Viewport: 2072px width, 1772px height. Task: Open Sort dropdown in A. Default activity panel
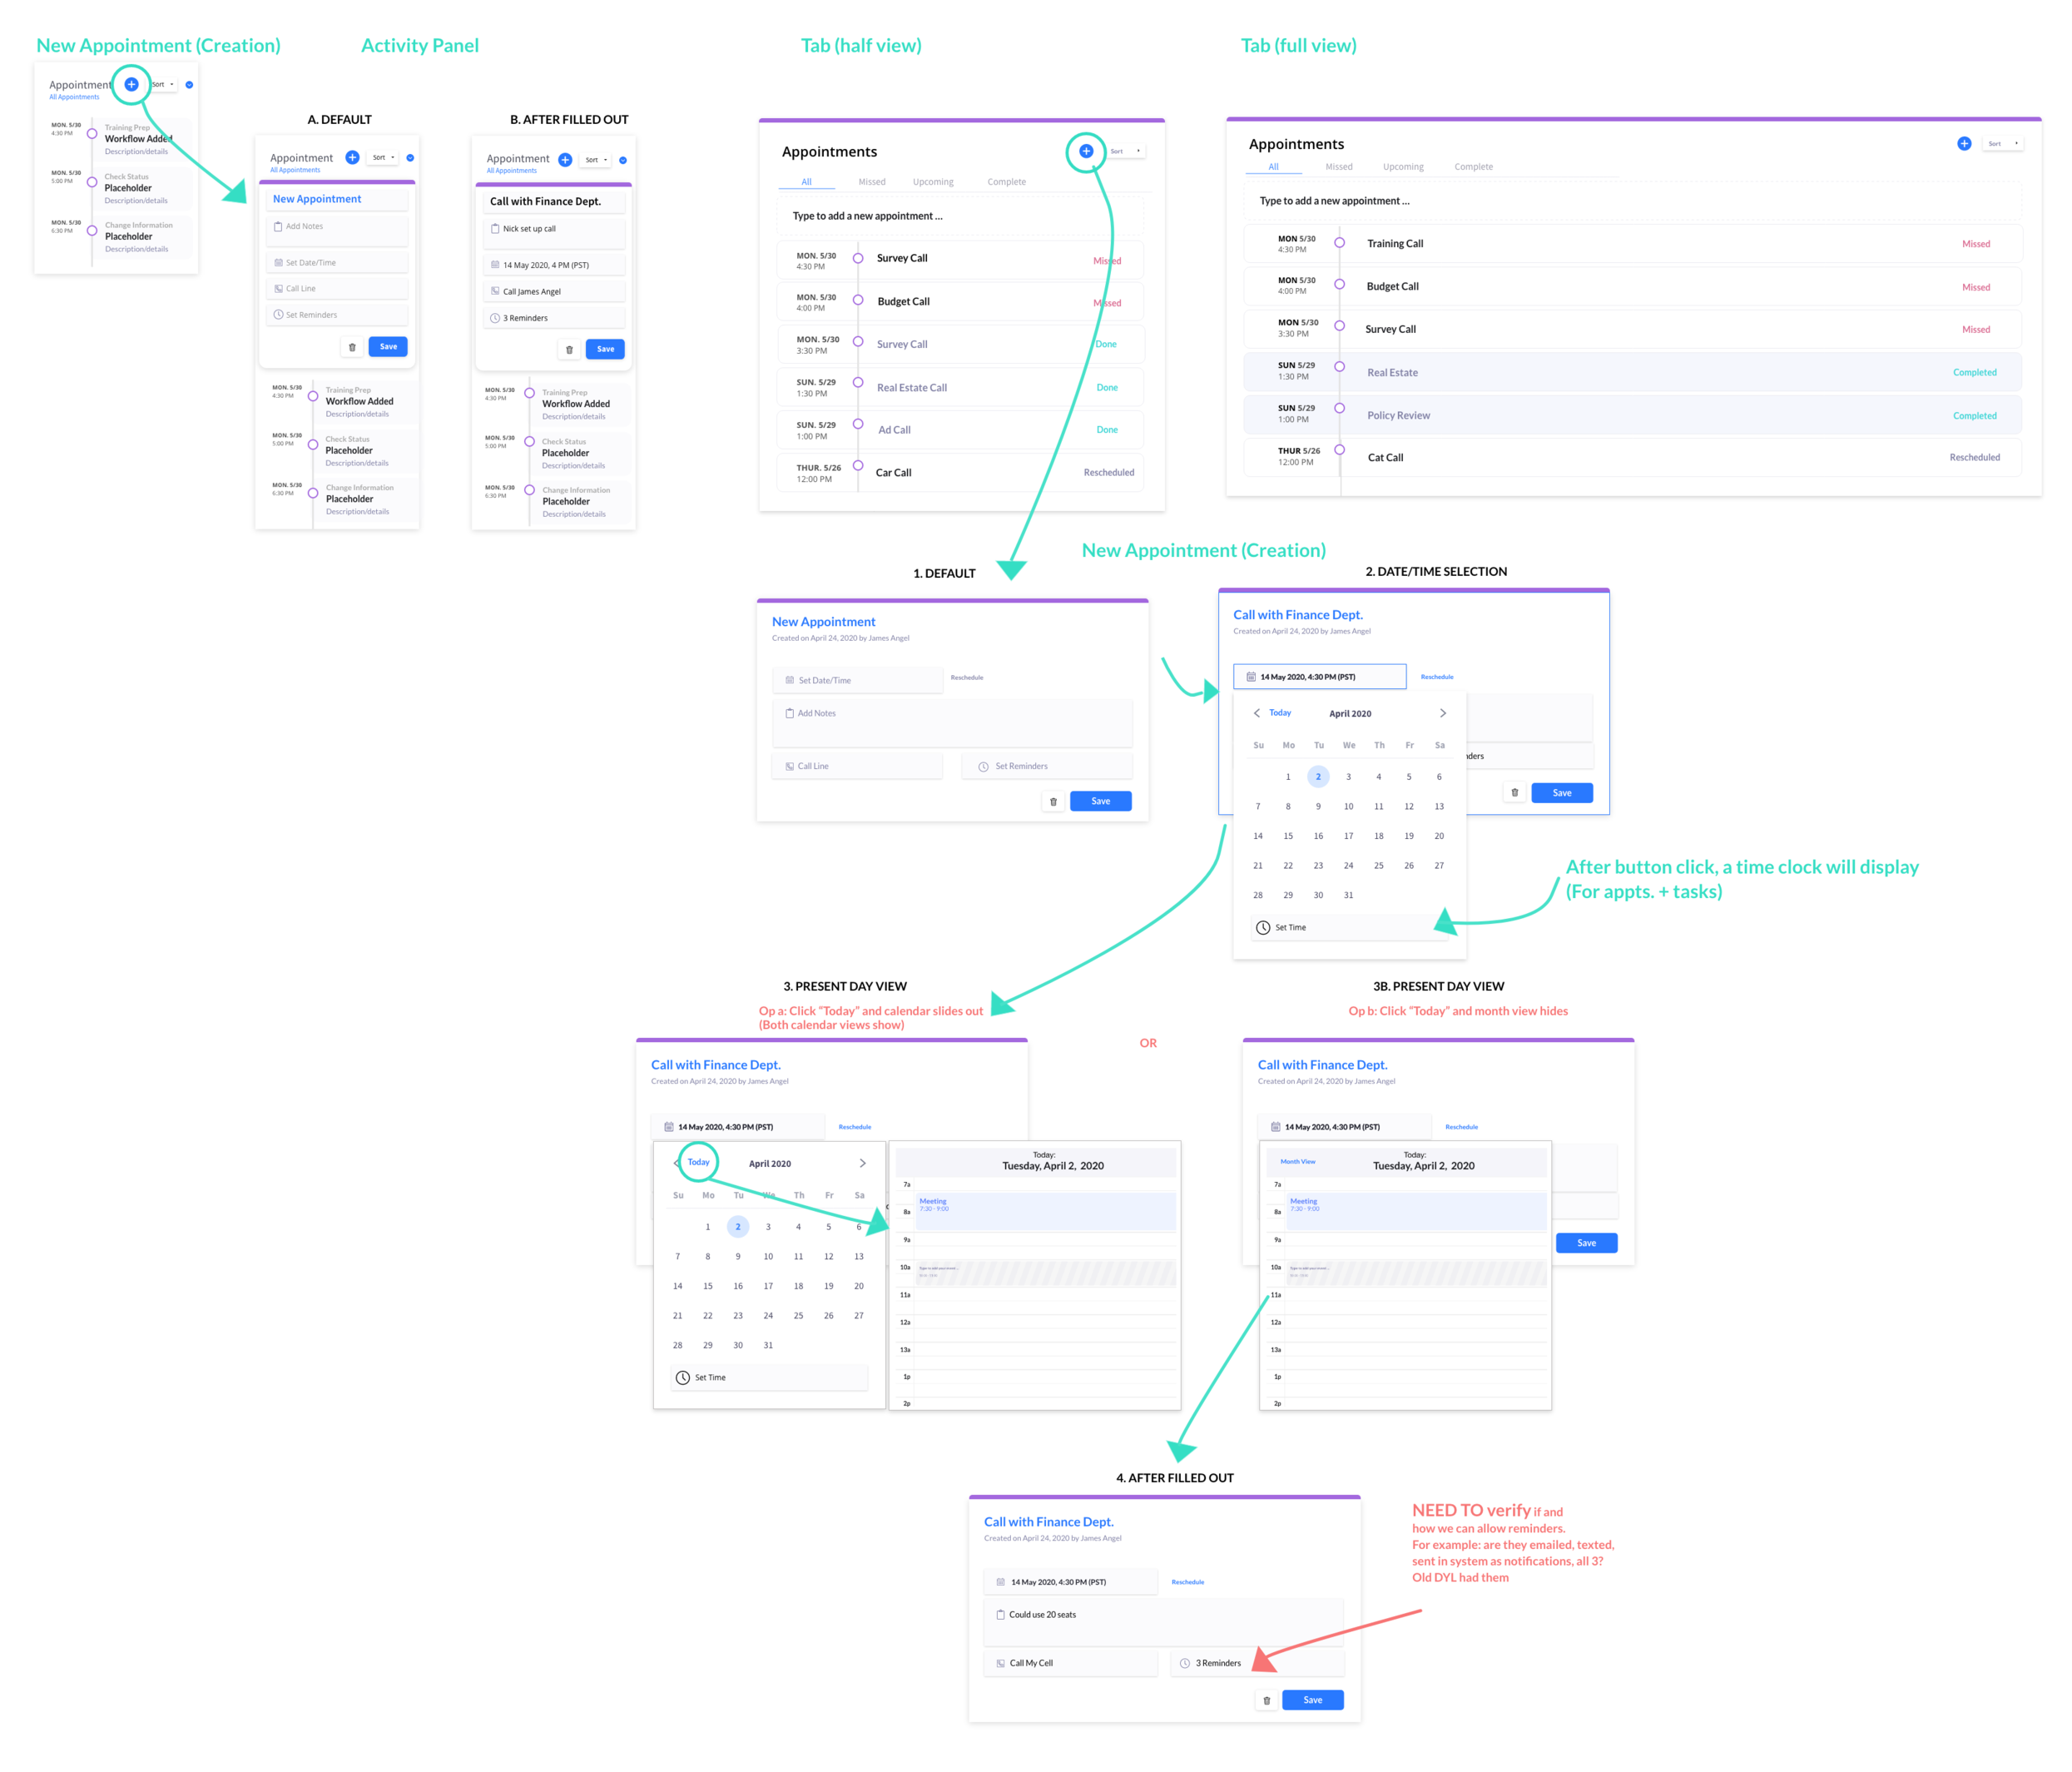tap(384, 157)
